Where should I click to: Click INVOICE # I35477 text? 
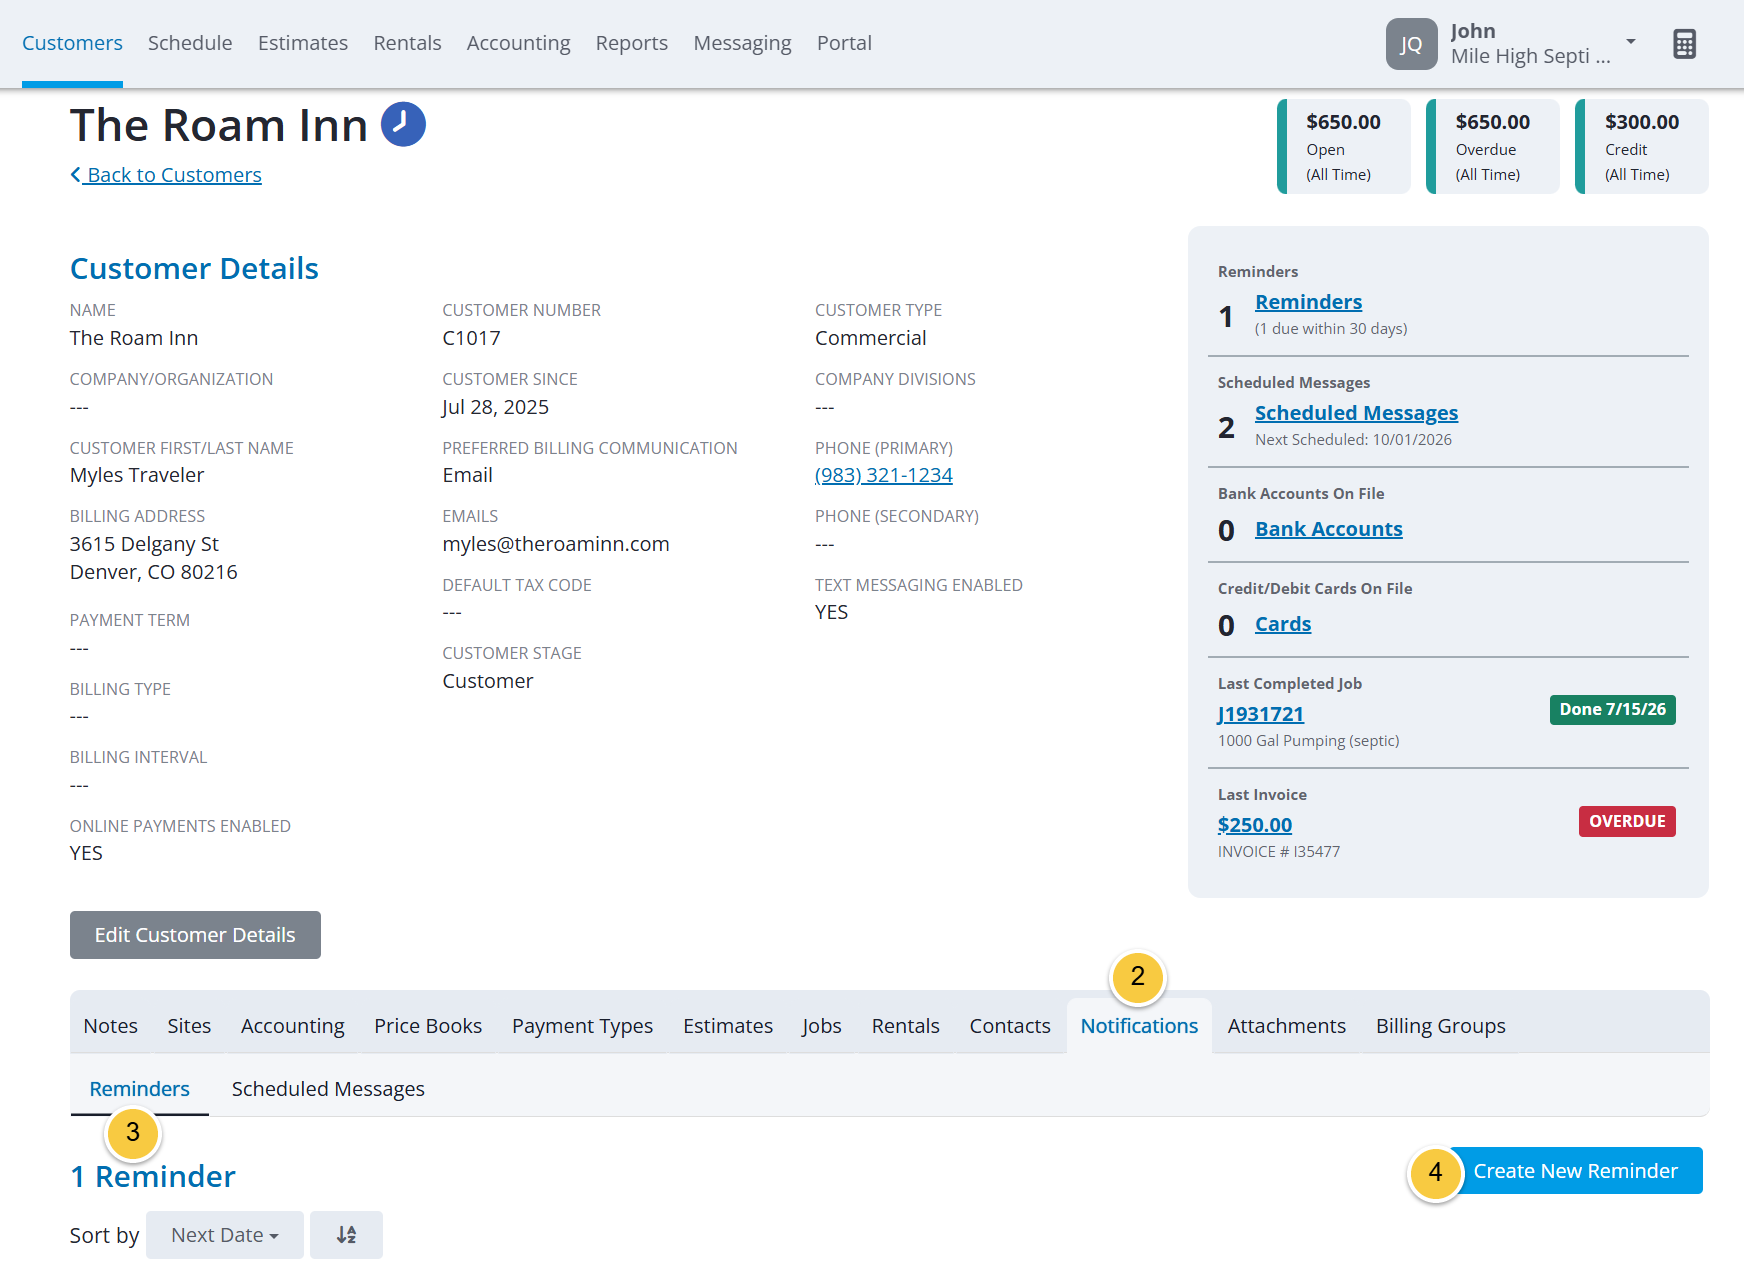coord(1279,852)
